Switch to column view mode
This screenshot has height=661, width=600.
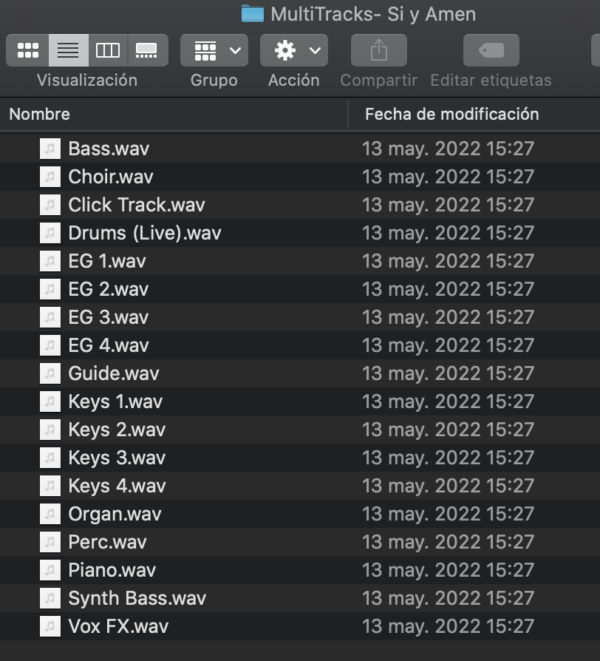coord(108,51)
